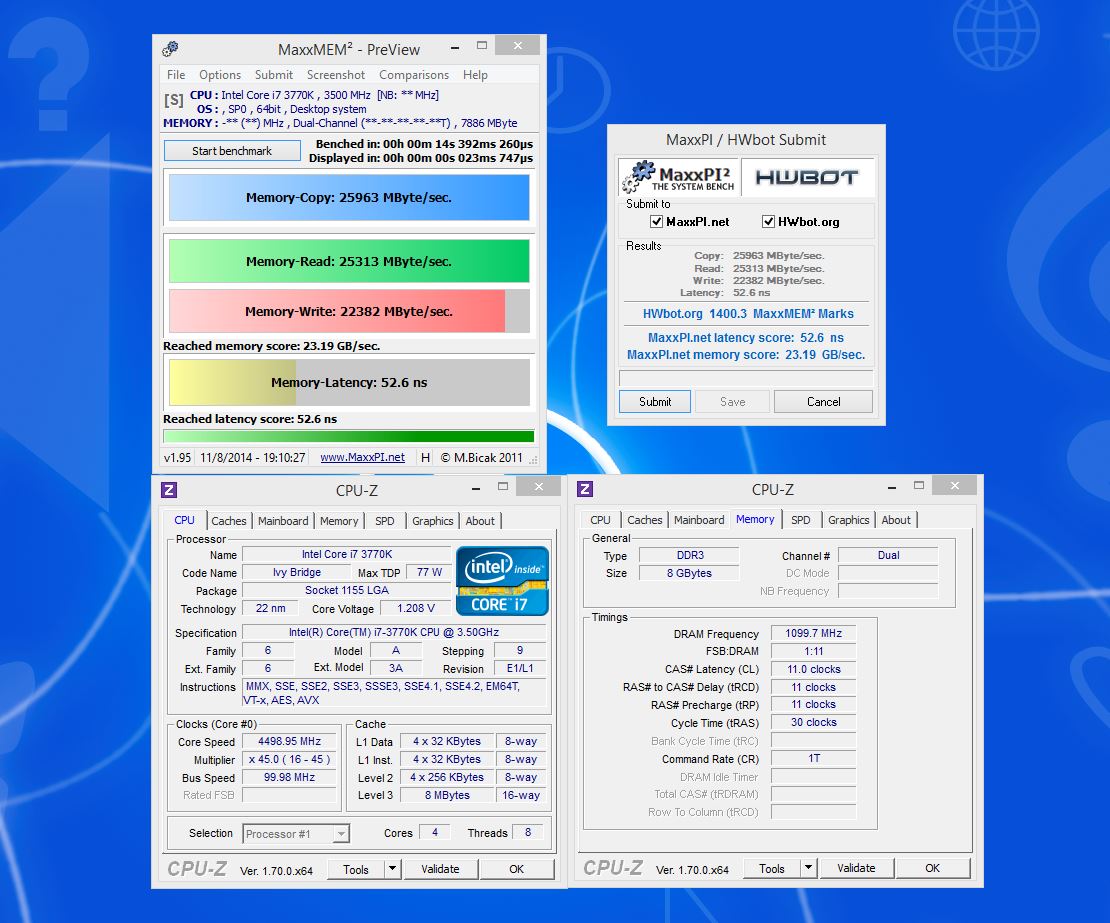The width and height of the screenshot is (1110, 923).
Task: Click the CAS# Latency 11.0 clocks value
Action: (813, 669)
